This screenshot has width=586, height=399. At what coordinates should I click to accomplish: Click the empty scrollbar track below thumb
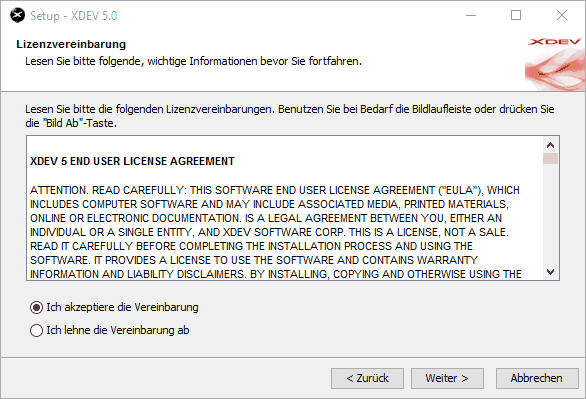550,214
